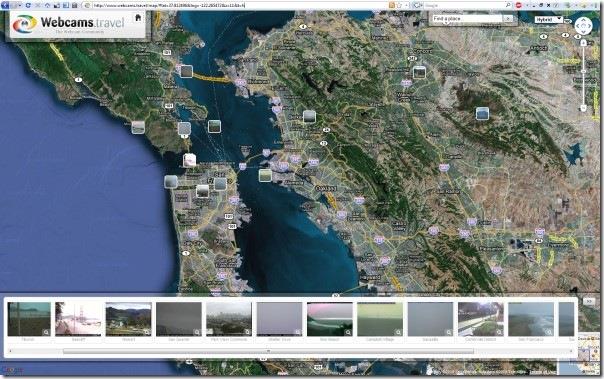
Task: Open webcam marker near Concord
Action: click(419, 72)
